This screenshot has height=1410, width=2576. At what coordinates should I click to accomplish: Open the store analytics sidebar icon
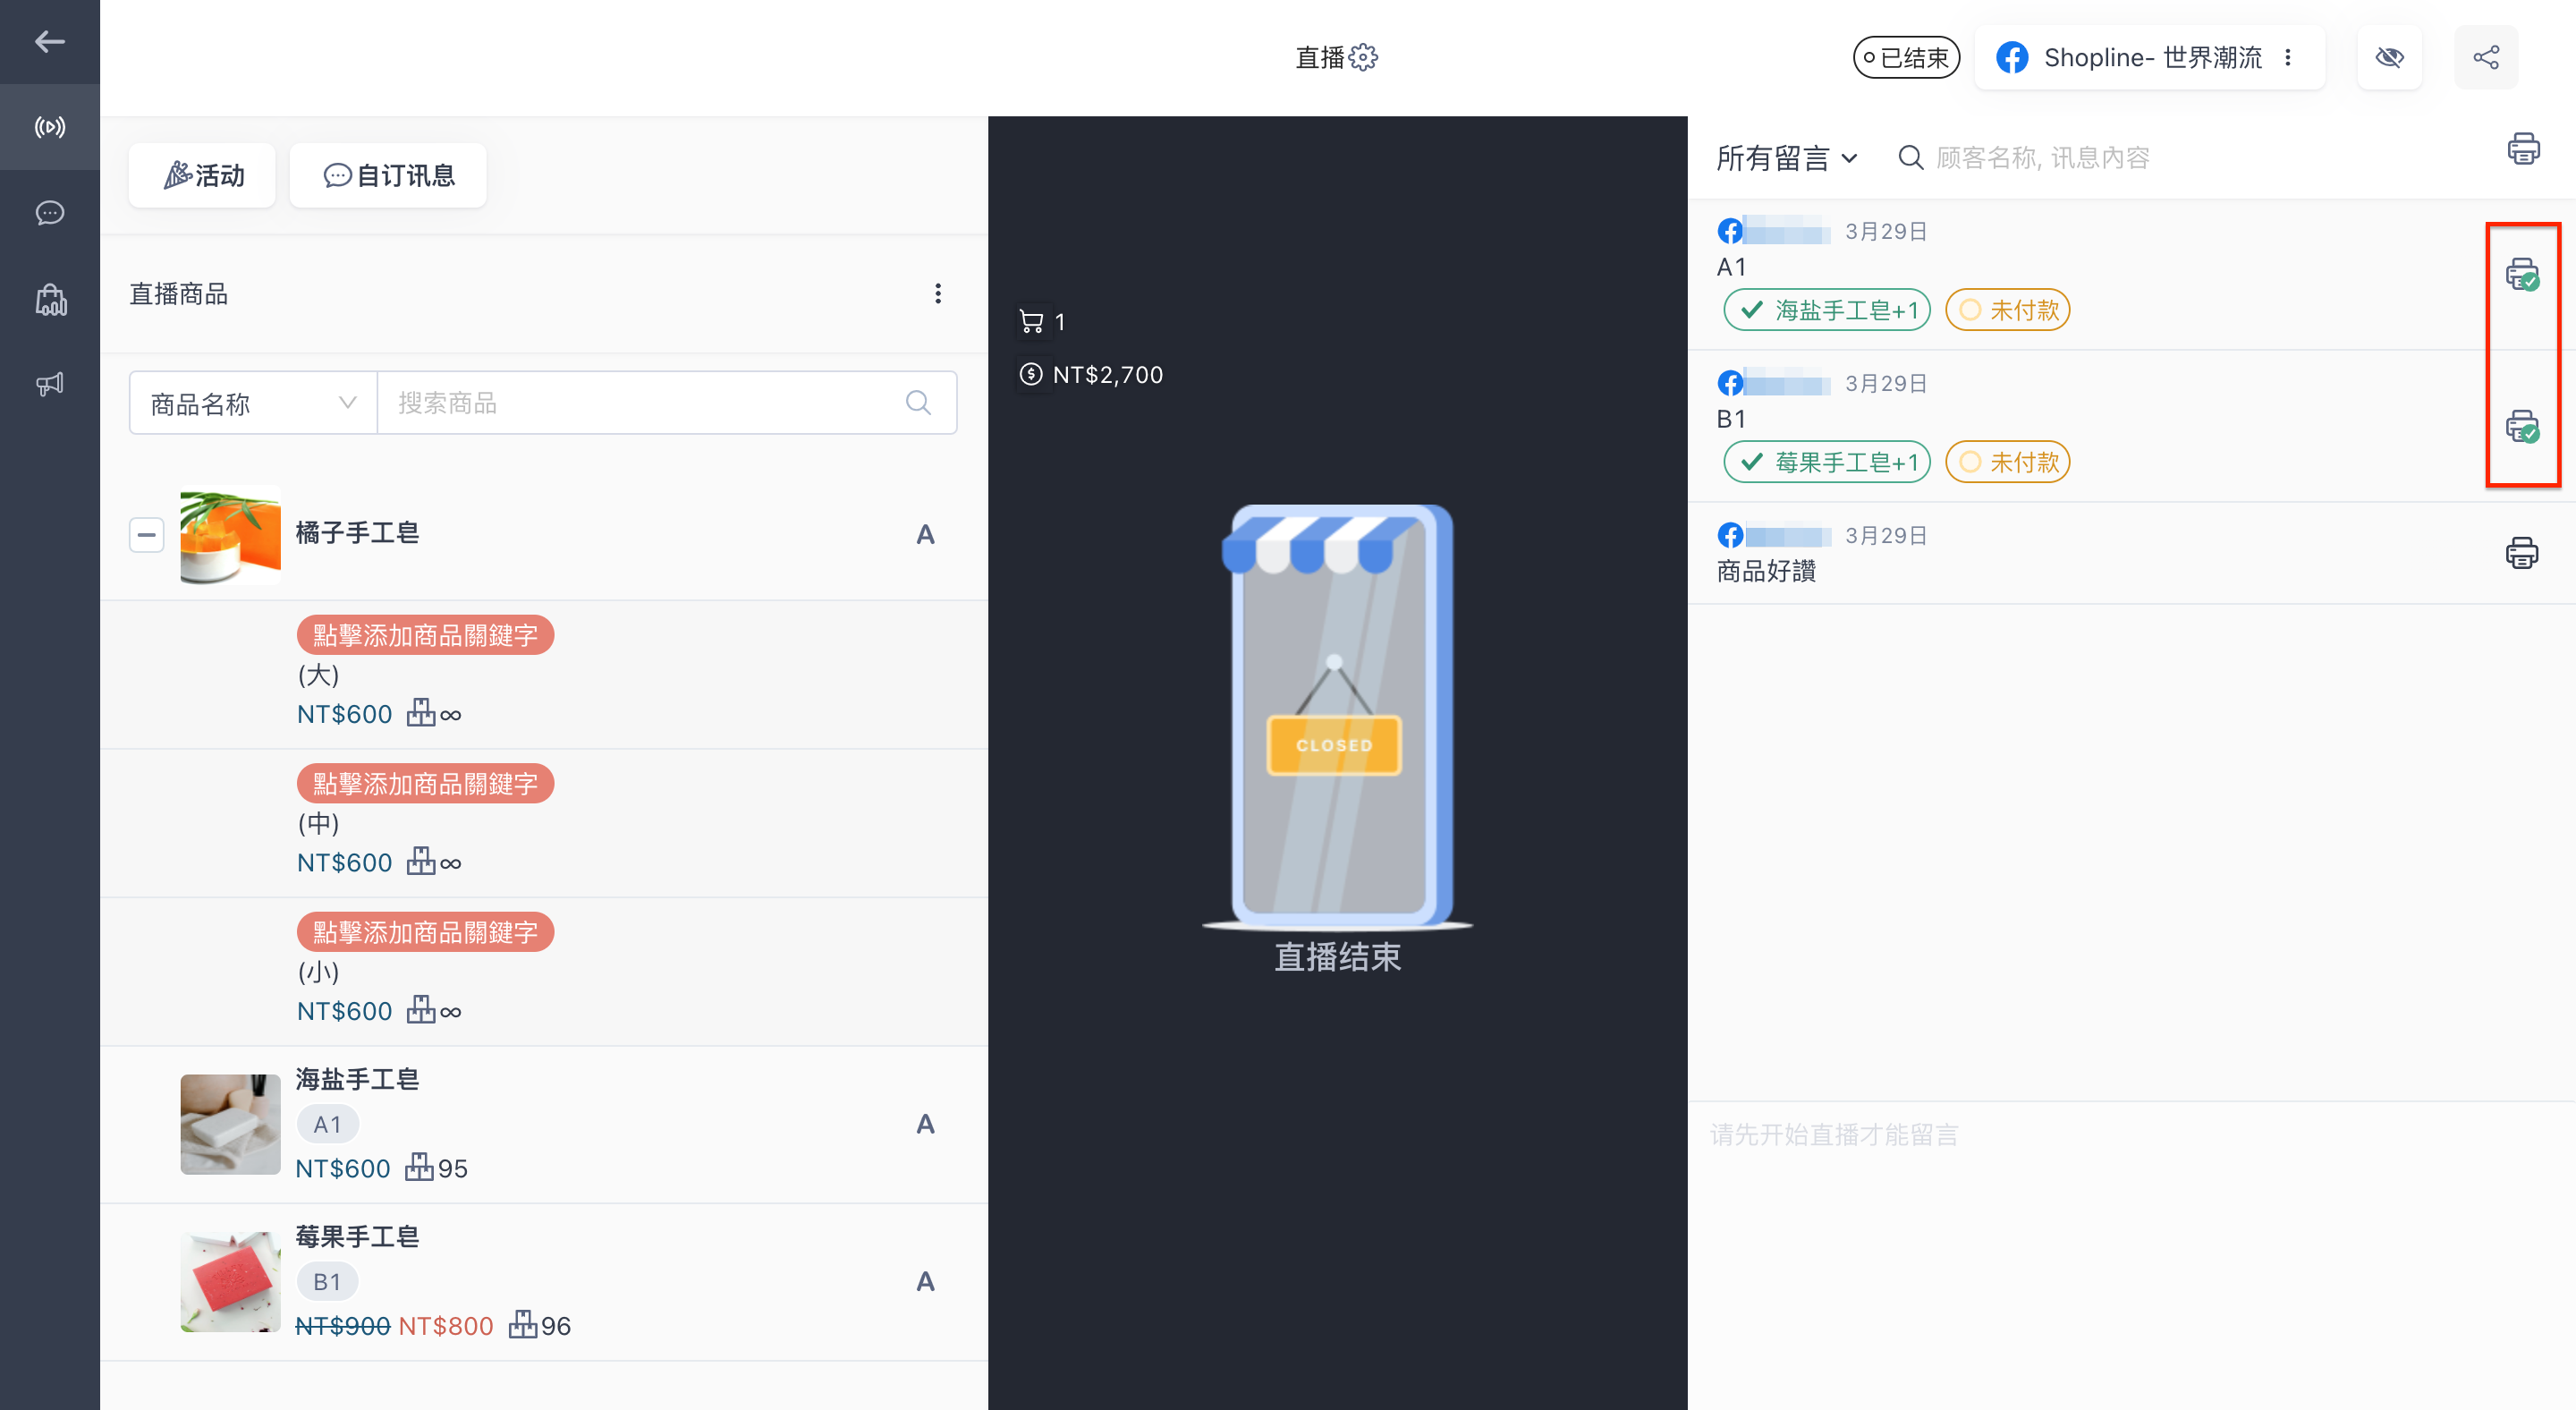point(50,299)
